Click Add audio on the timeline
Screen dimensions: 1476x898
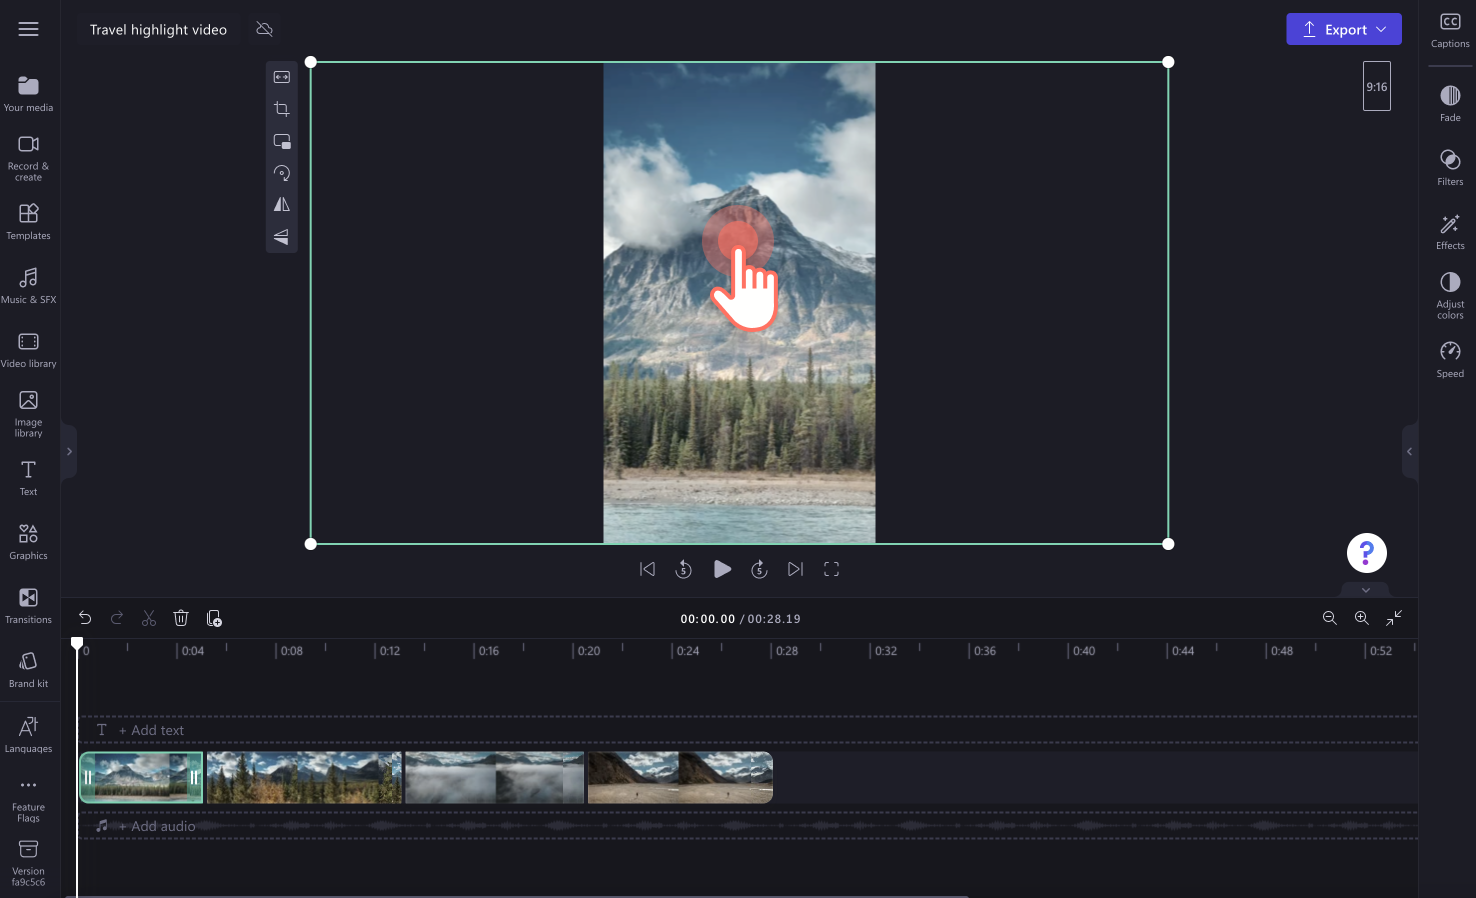click(x=156, y=826)
